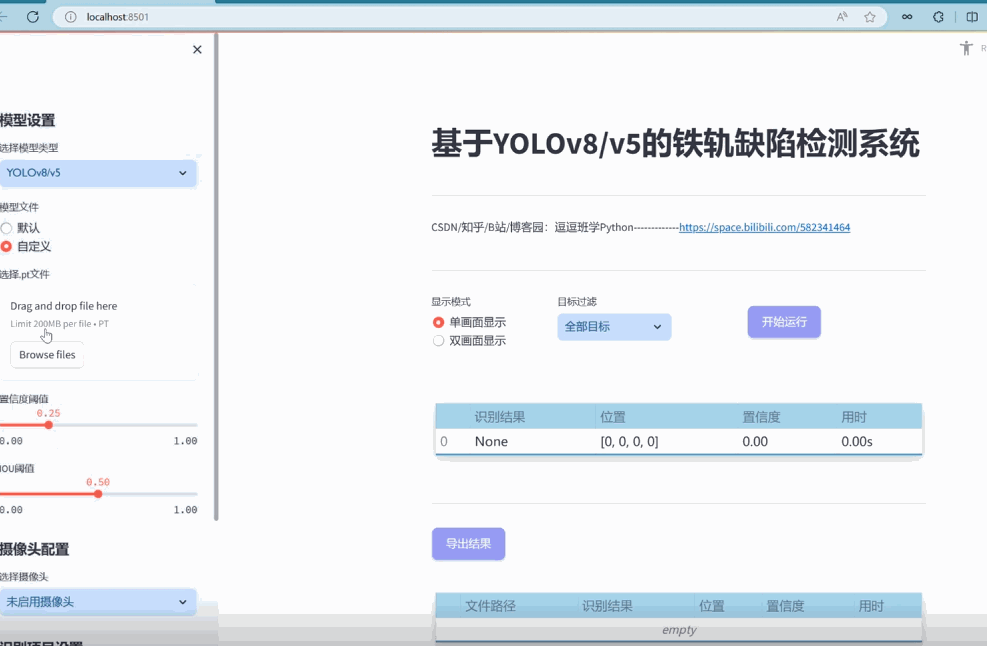
Task: Click the 开始运行 start button
Action: click(784, 322)
